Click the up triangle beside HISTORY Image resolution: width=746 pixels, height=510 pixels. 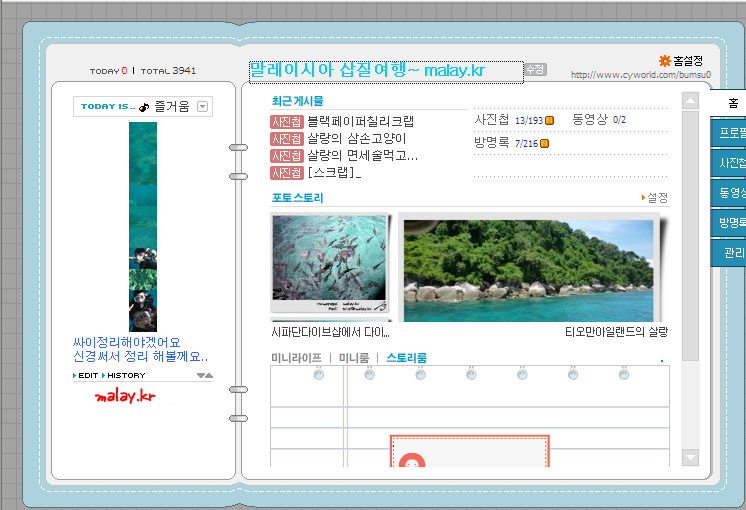click(x=209, y=375)
